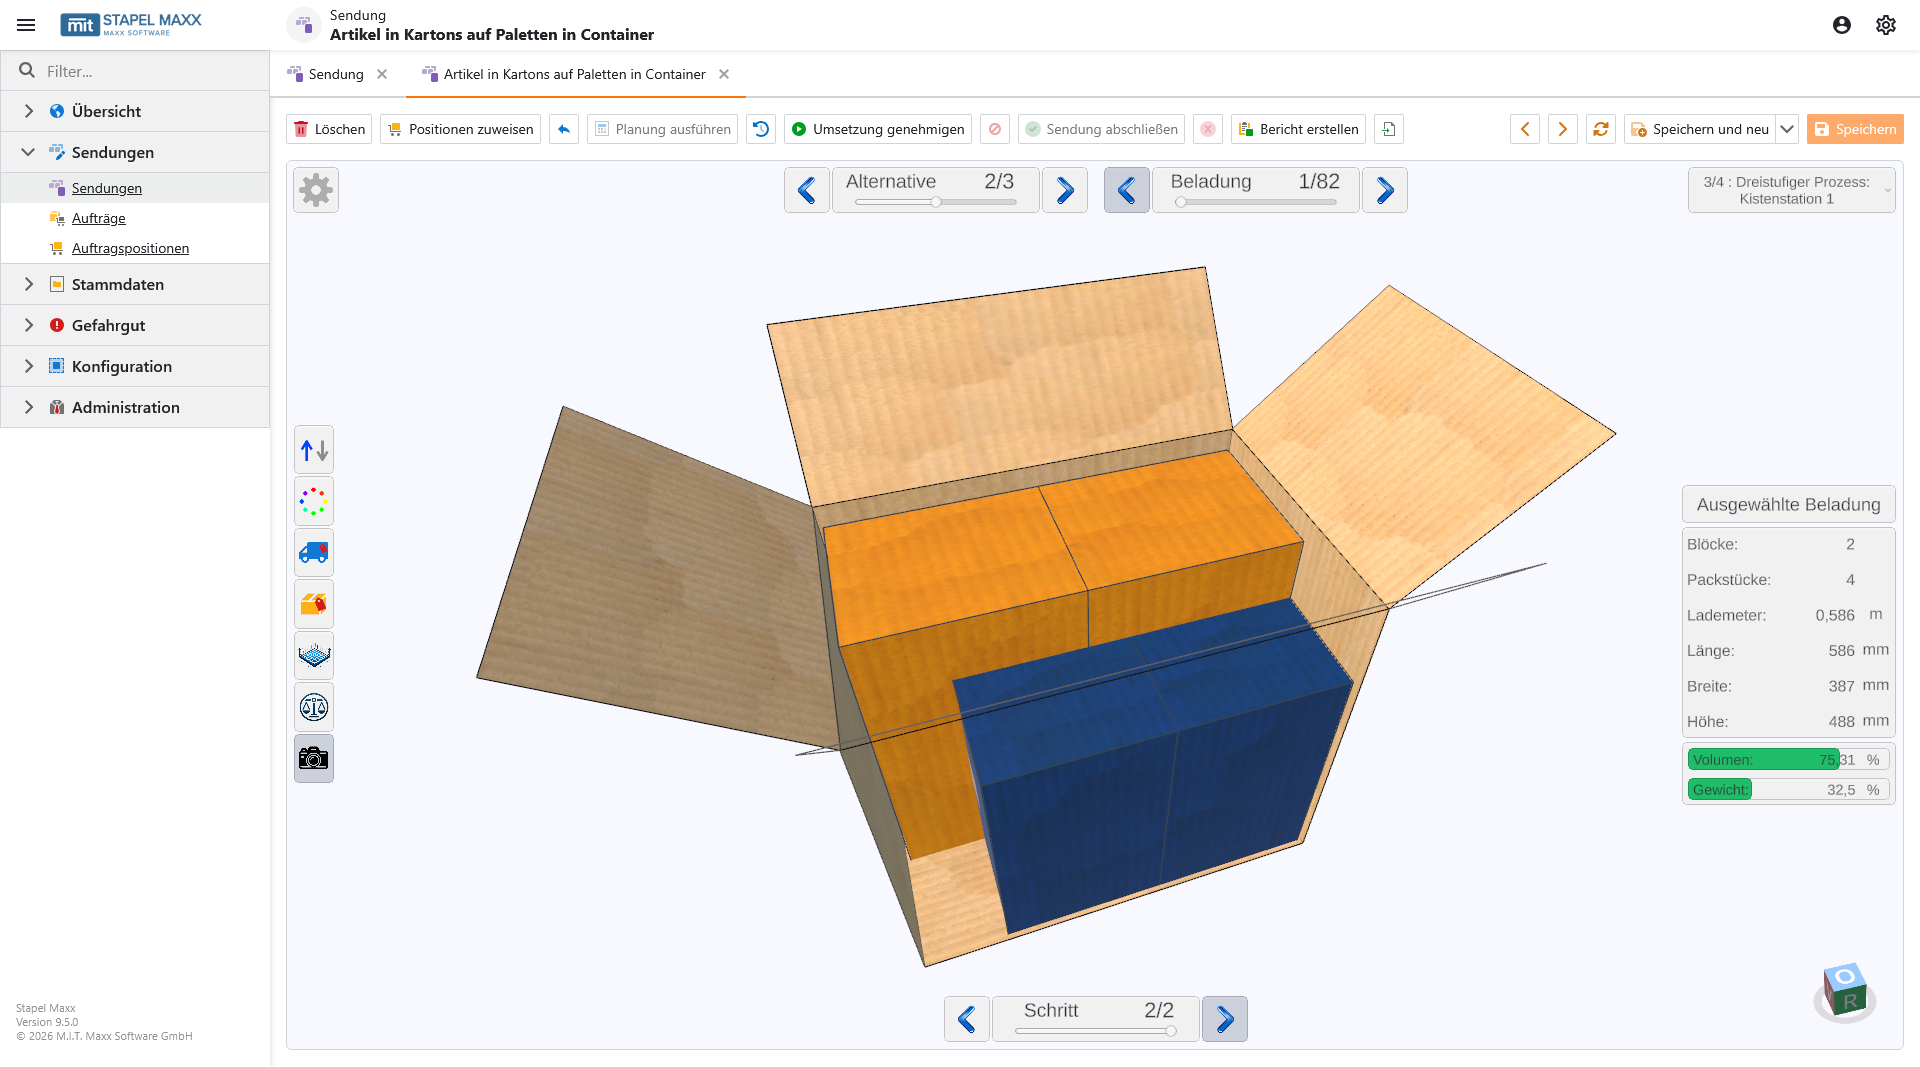Click the Ausgewählte Beladung header

[x=1789, y=505]
